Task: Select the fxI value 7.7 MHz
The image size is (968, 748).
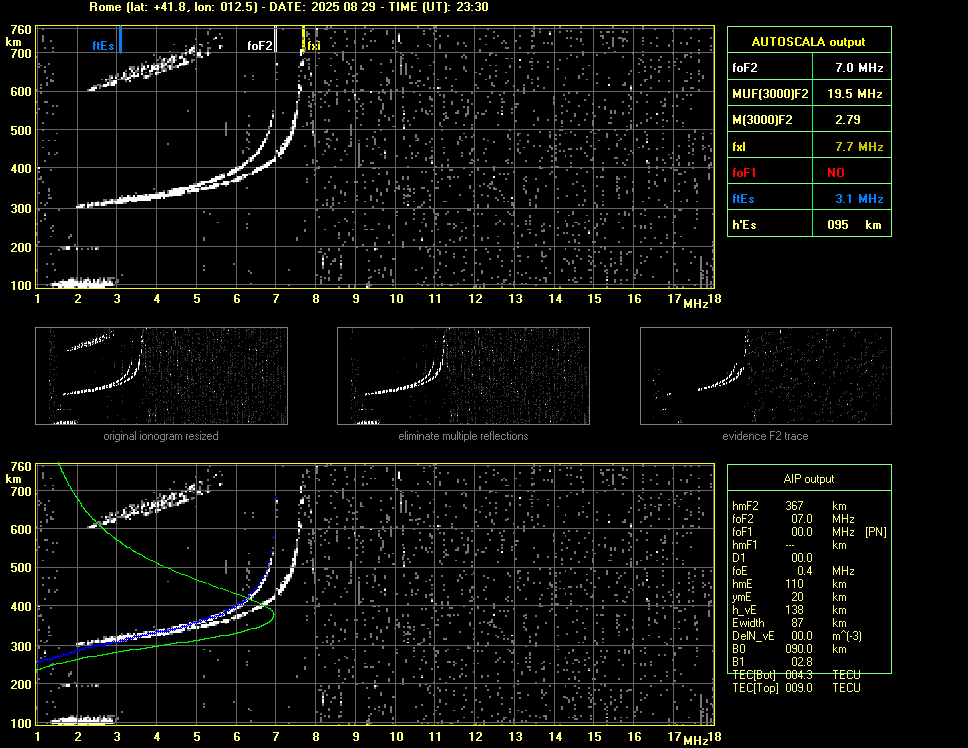Action: coord(859,147)
